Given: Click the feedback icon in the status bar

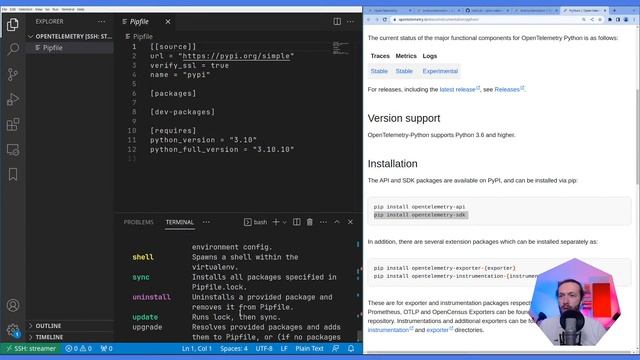Looking at the screenshot, I should click(x=336, y=349).
